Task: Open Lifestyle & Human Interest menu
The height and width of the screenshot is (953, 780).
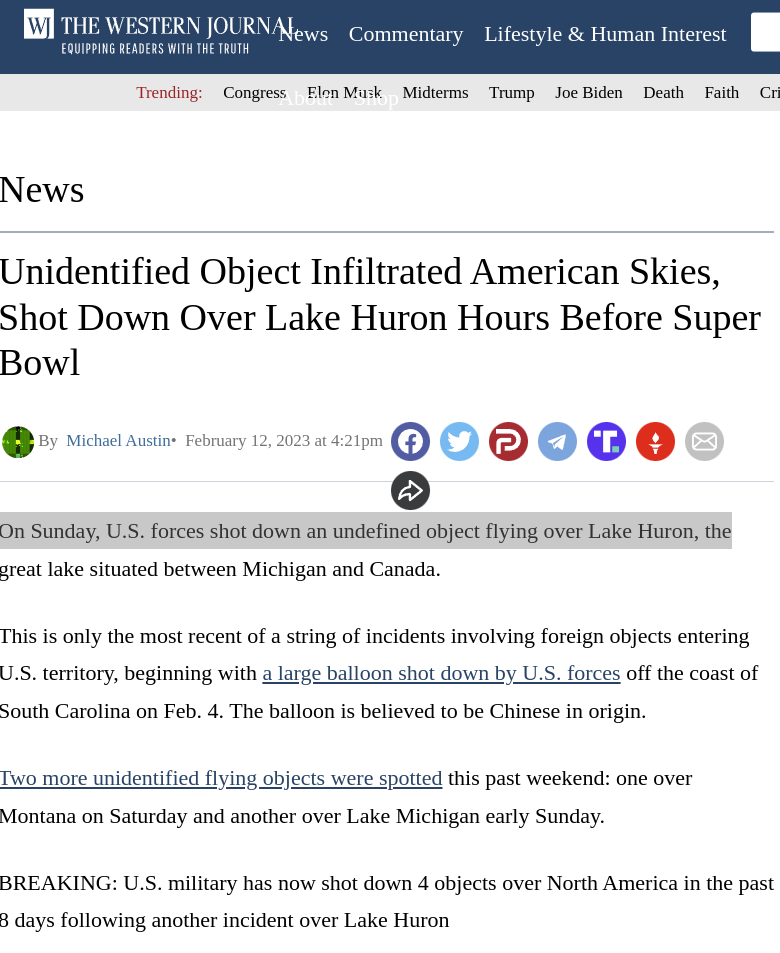Action: point(605,34)
